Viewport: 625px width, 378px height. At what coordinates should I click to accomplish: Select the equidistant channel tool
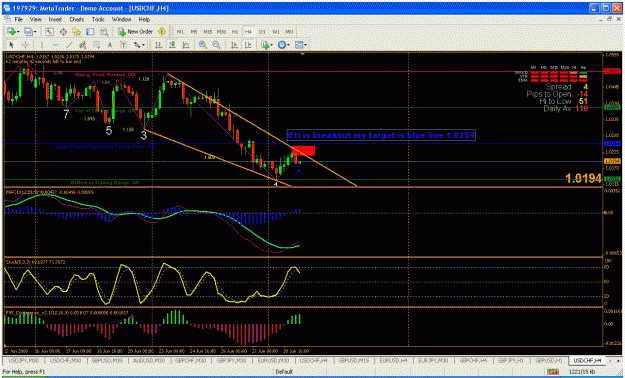tap(83, 45)
